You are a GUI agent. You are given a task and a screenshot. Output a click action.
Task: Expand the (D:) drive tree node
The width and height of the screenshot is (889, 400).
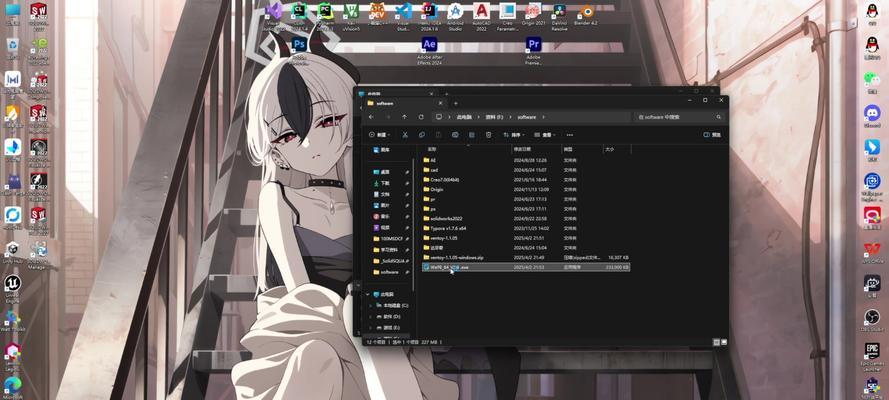click(x=371, y=317)
